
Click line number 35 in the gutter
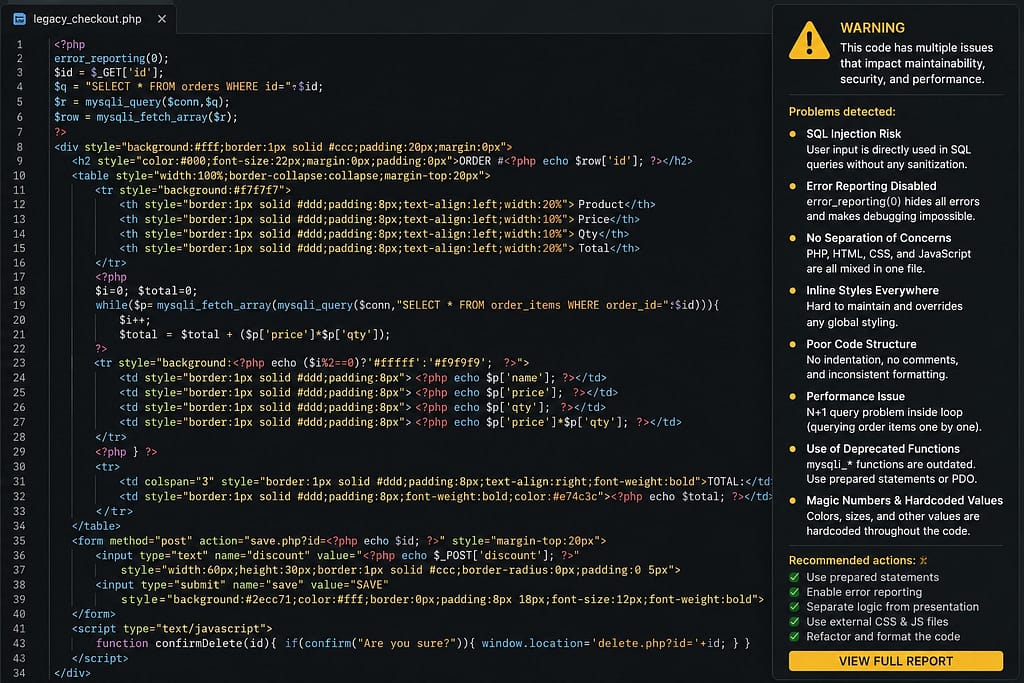click(19, 541)
